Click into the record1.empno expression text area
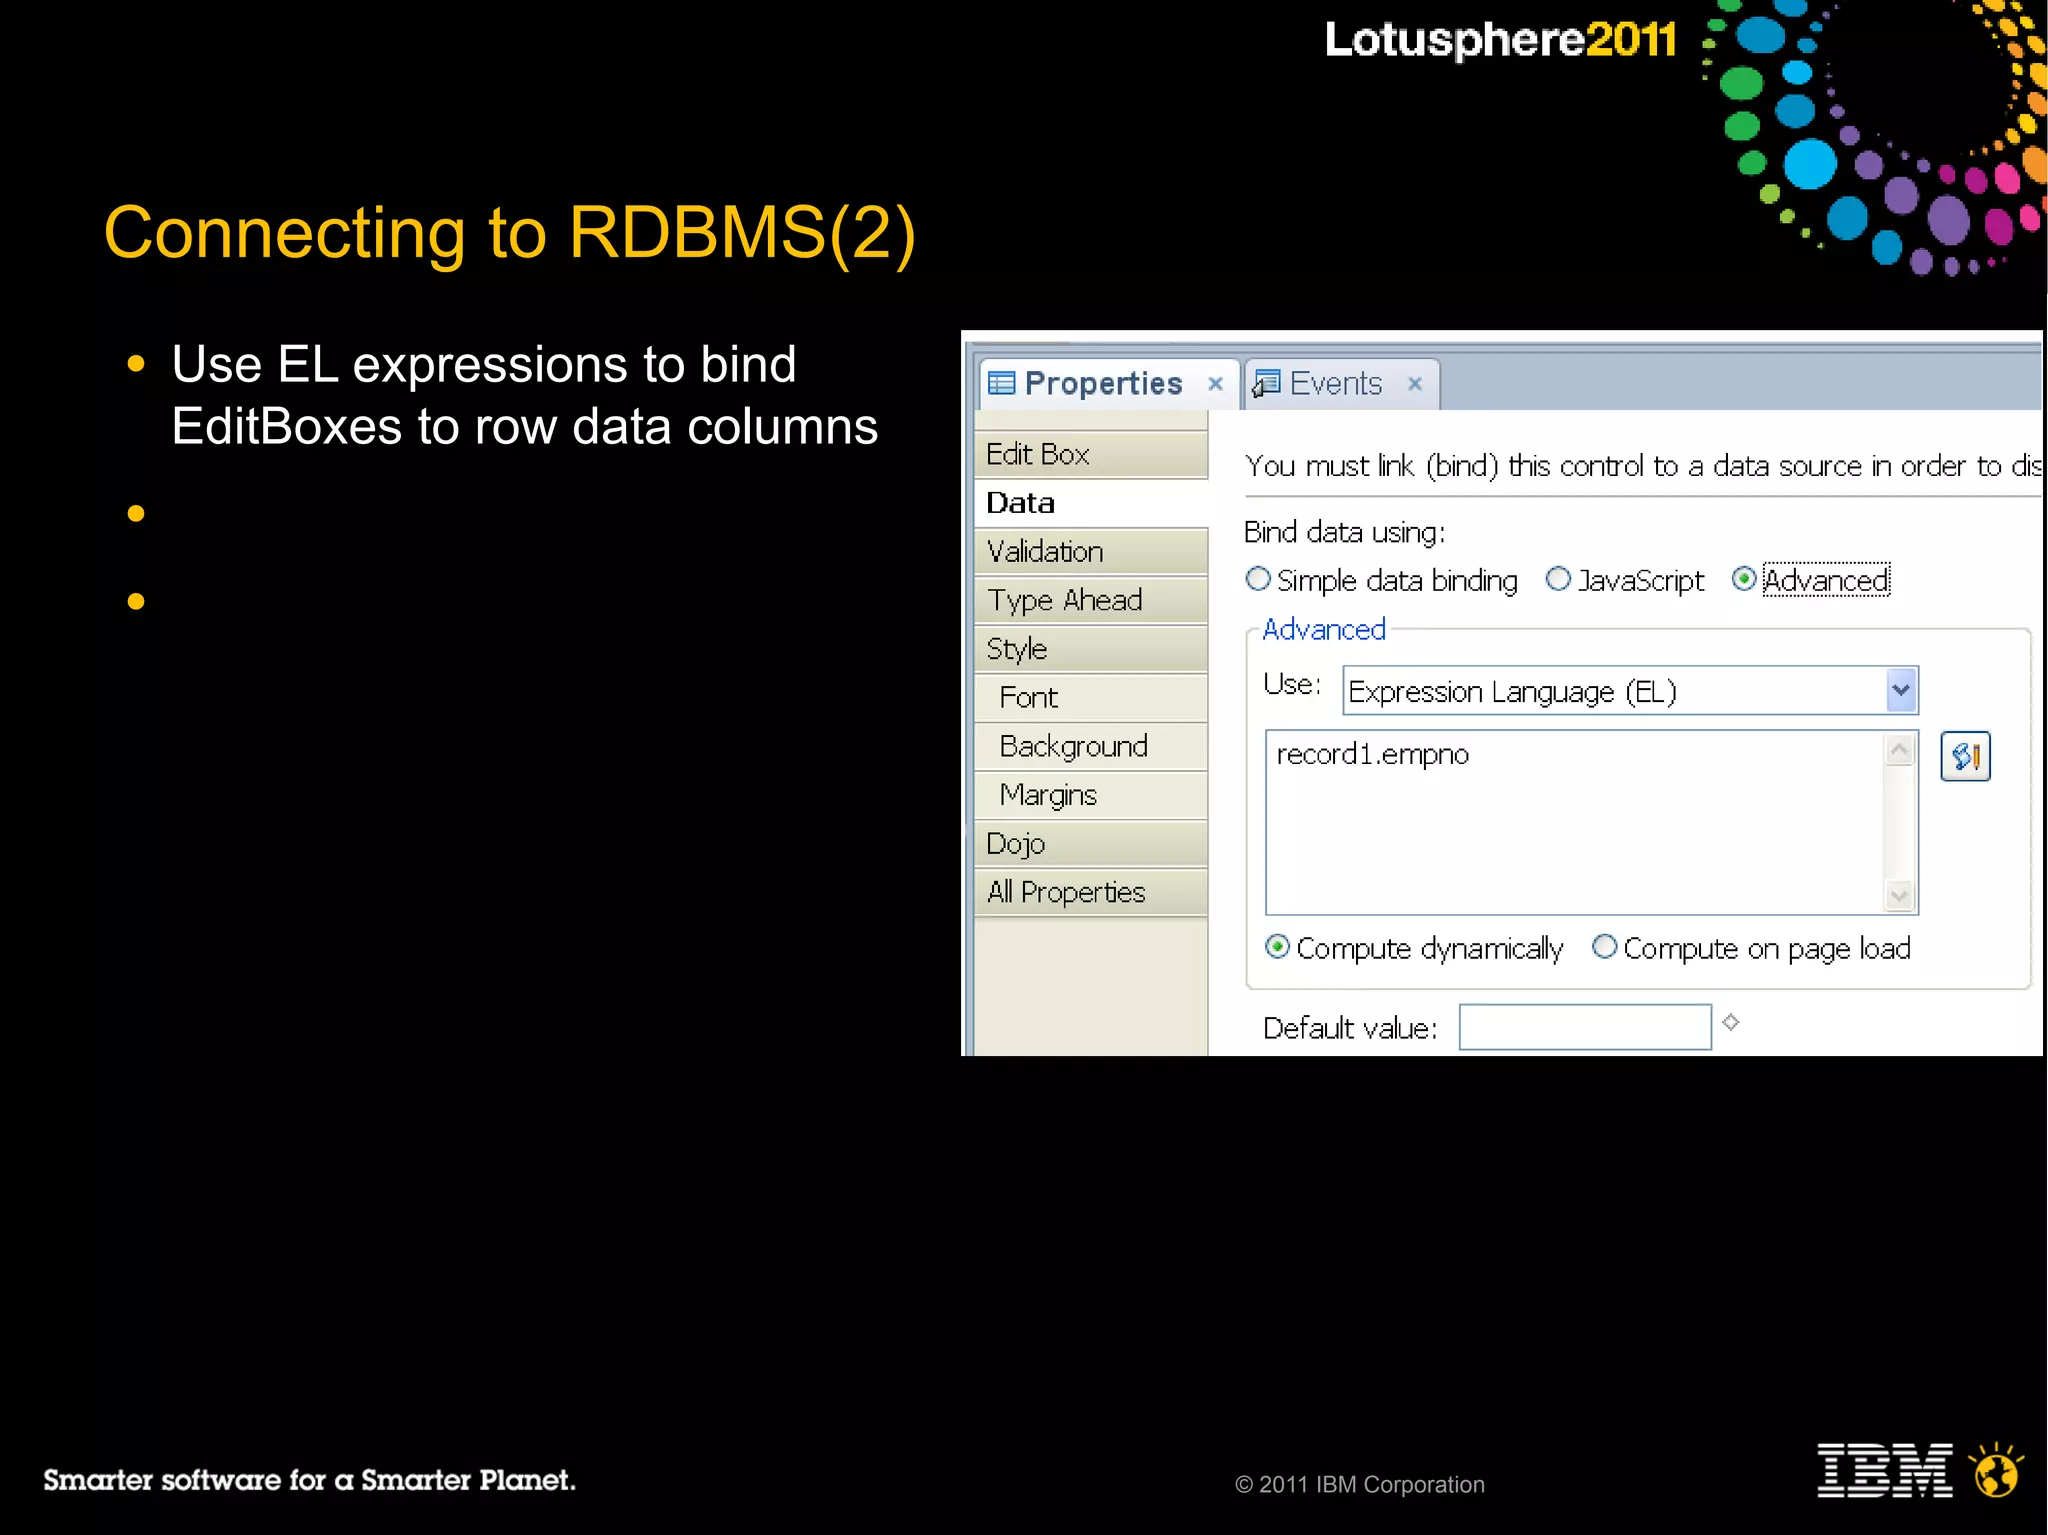This screenshot has width=2048, height=1535. [x=1574, y=822]
